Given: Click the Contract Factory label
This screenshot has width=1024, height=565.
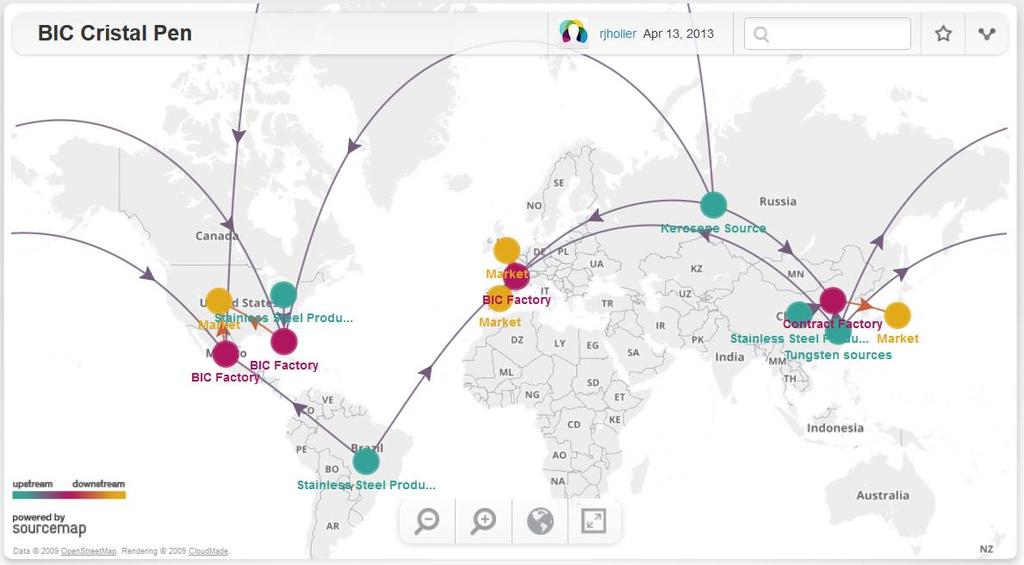Looking at the screenshot, I should tap(833, 323).
